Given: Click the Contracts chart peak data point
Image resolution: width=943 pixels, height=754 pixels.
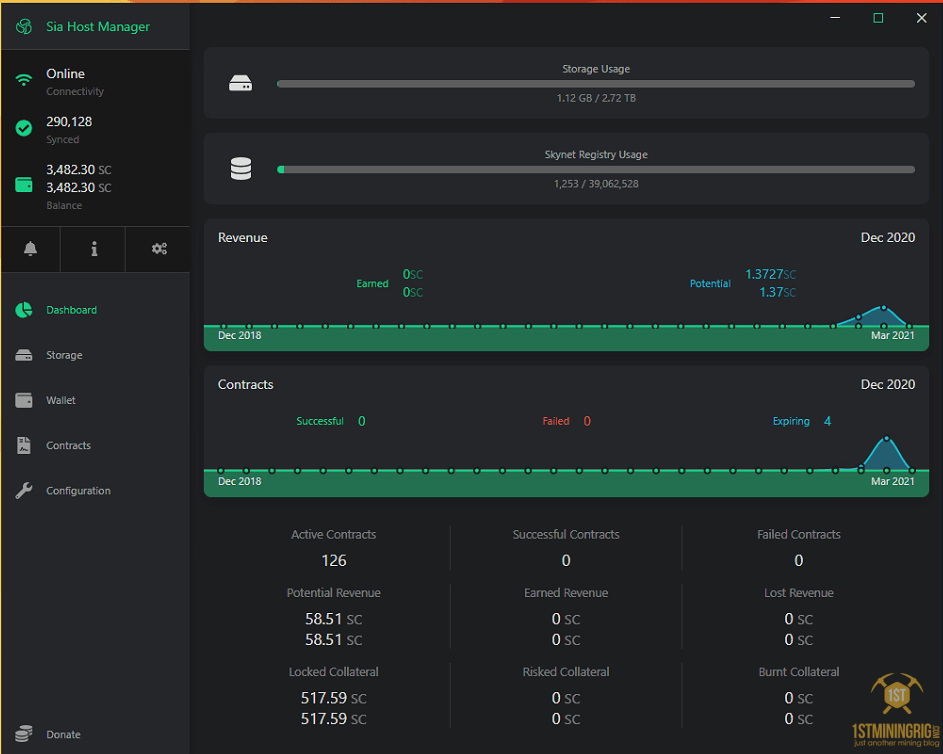Looking at the screenshot, I should tap(886, 438).
